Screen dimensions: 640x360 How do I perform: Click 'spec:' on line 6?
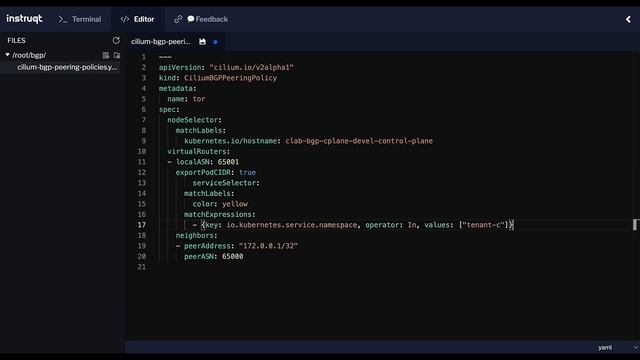[169, 109]
